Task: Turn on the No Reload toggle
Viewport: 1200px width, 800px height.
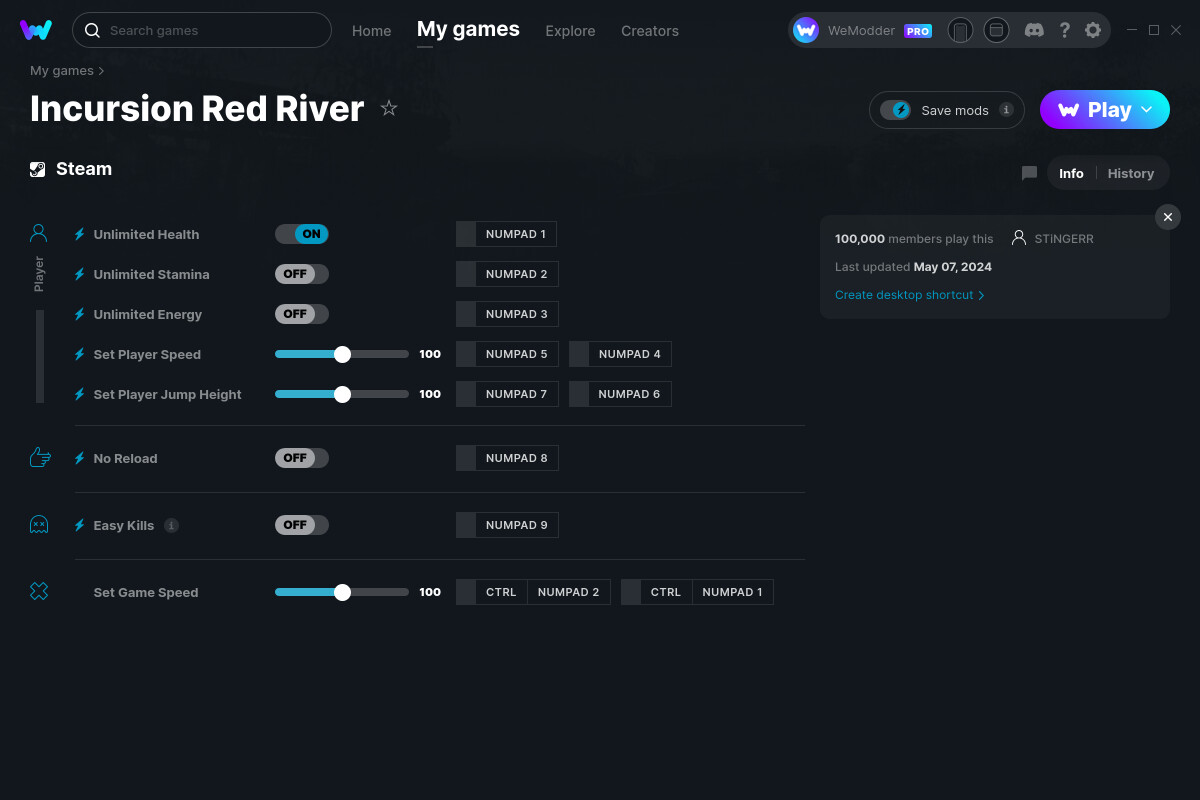Action: 301,457
